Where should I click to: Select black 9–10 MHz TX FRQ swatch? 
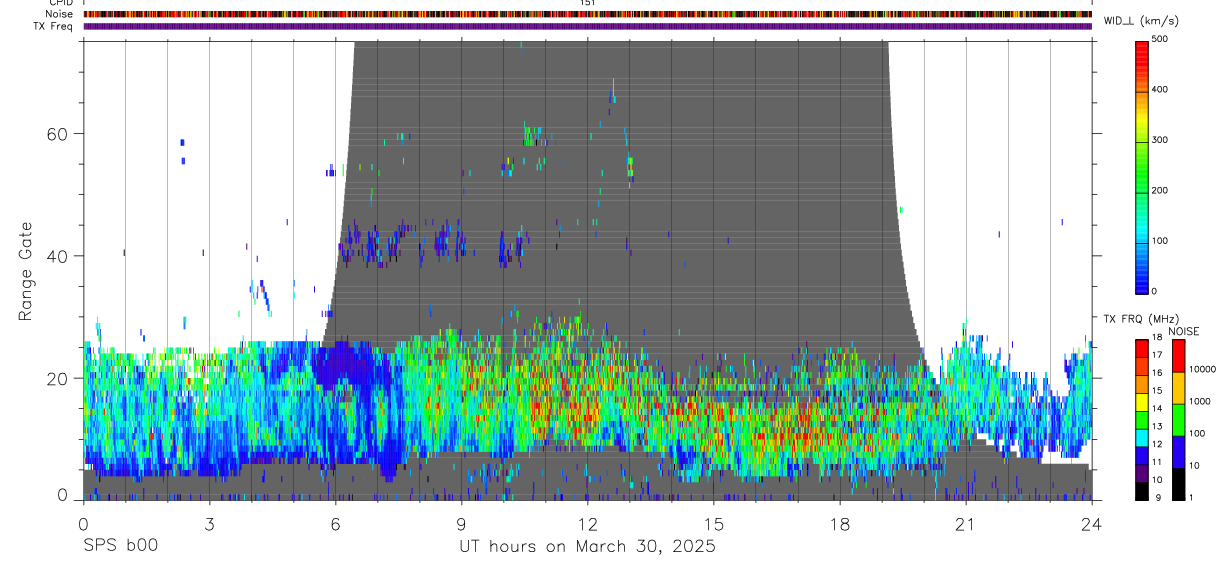click(1141, 489)
